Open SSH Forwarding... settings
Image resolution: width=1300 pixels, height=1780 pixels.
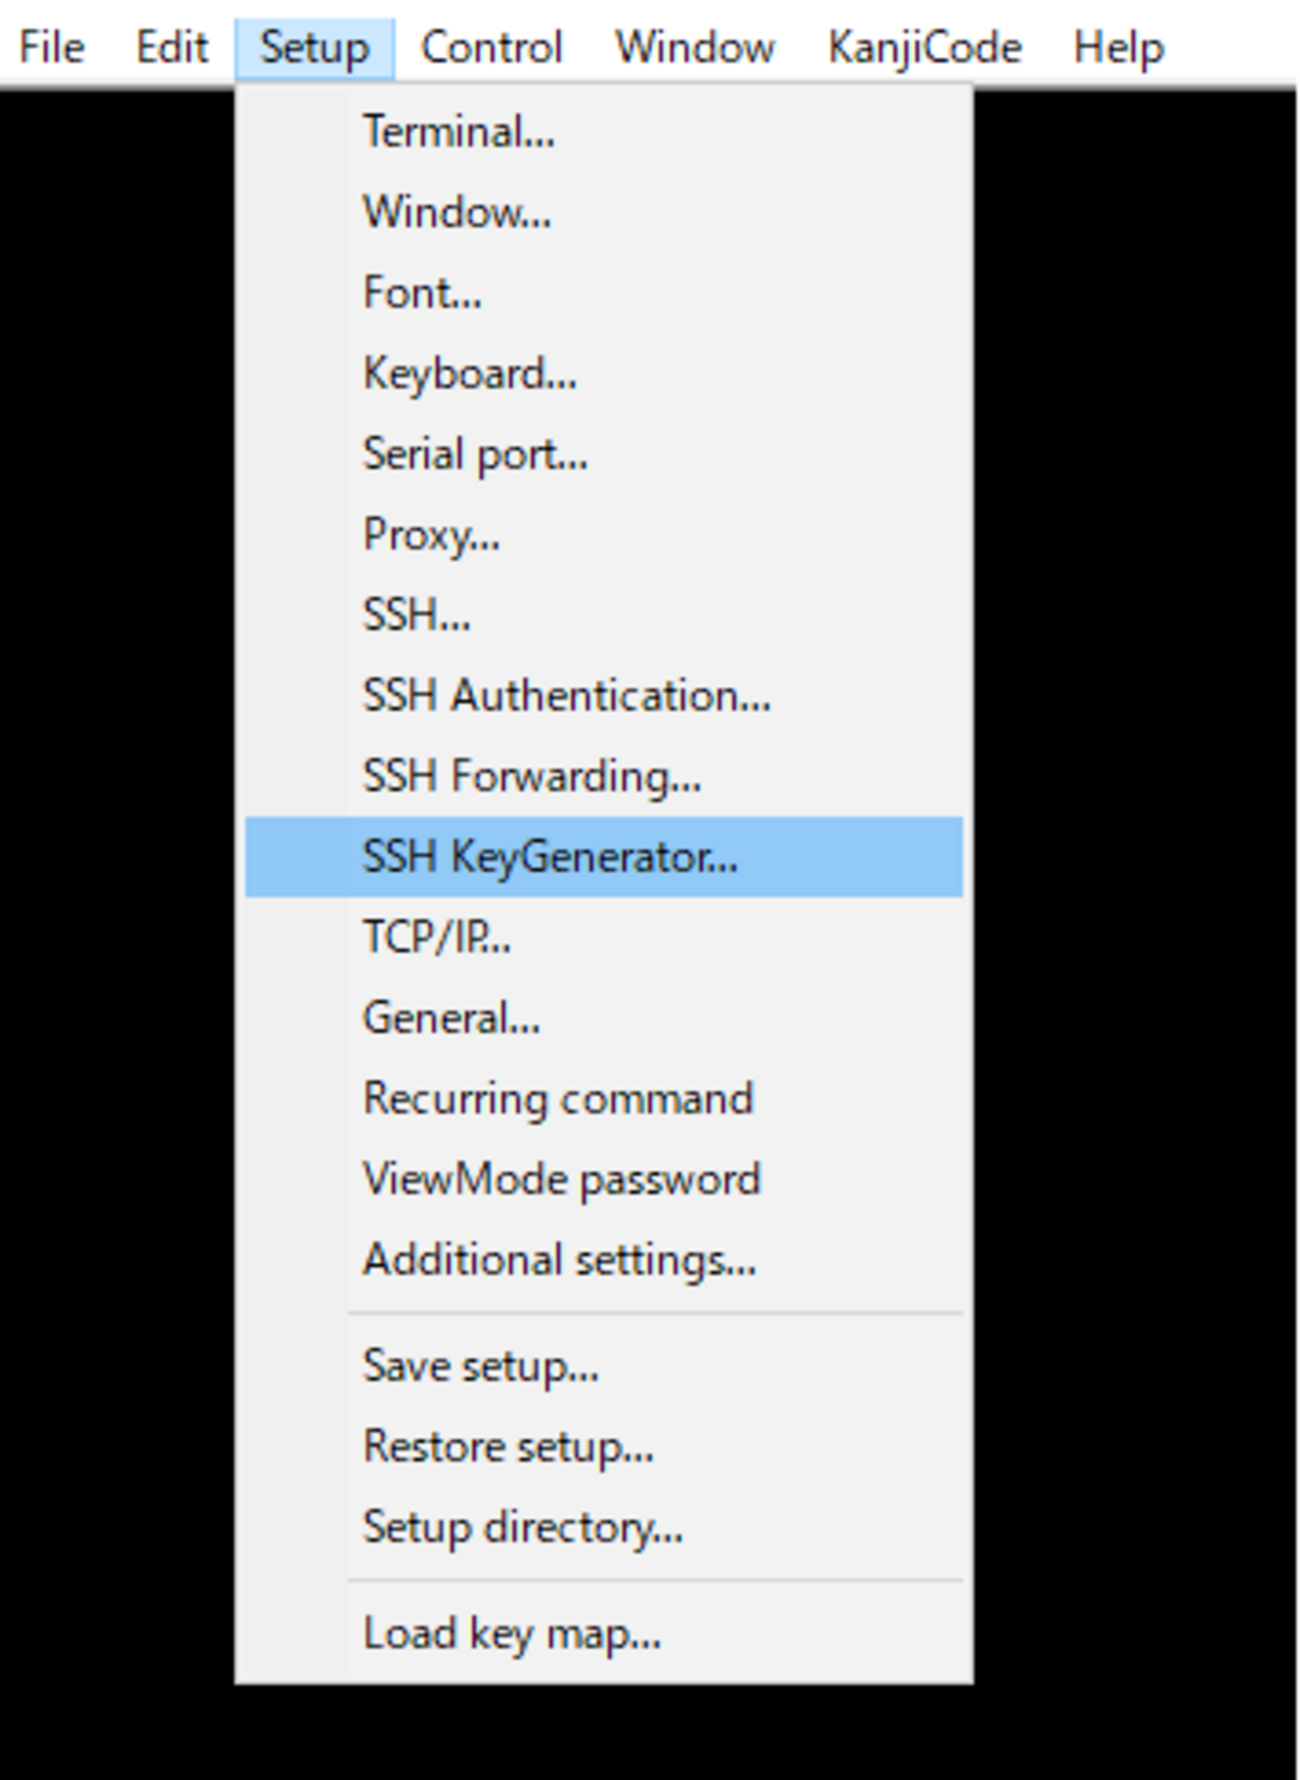(x=531, y=776)
